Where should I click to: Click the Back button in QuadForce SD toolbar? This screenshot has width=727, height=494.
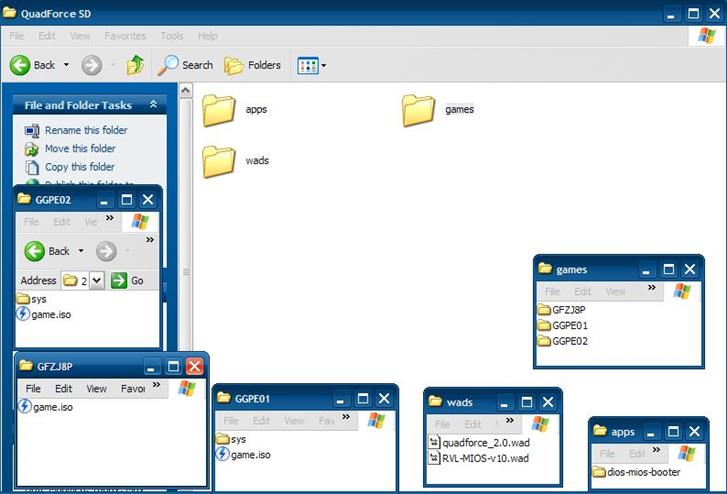pyautogui.click(x=32, y=65)
